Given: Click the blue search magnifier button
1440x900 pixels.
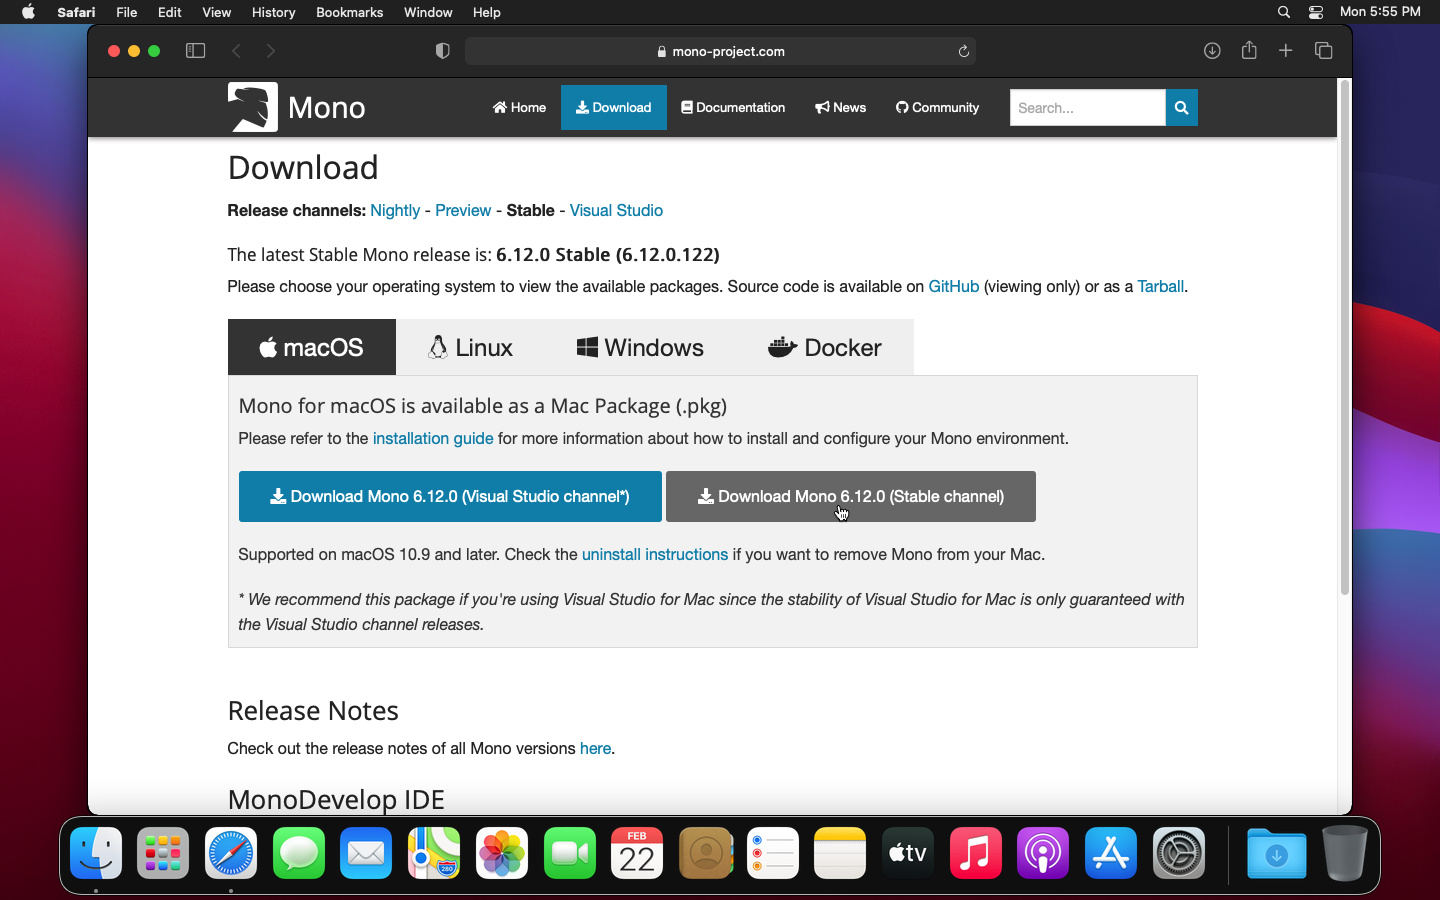Looking at the screenshot, I should pyautogui.click(x=1181, y=108).
